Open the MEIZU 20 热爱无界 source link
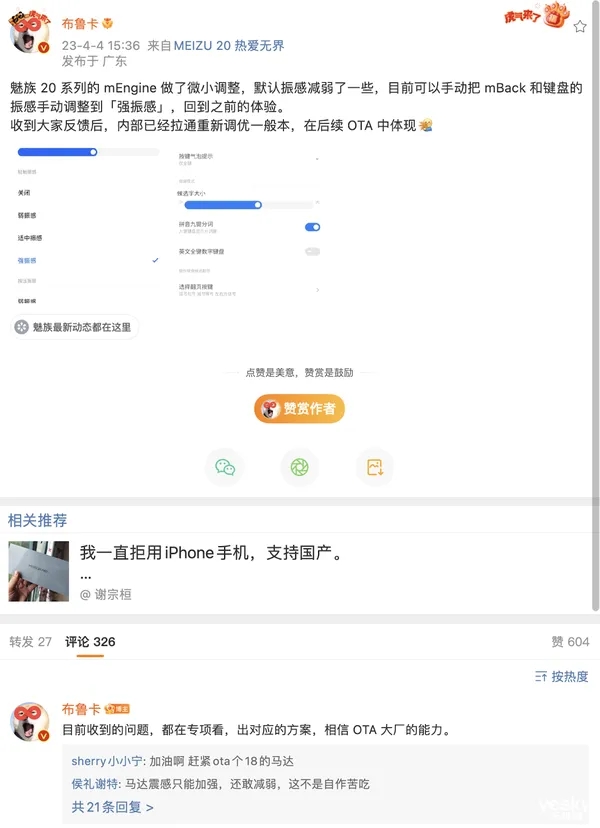The image size is (600, 828). tap(229, 45)
